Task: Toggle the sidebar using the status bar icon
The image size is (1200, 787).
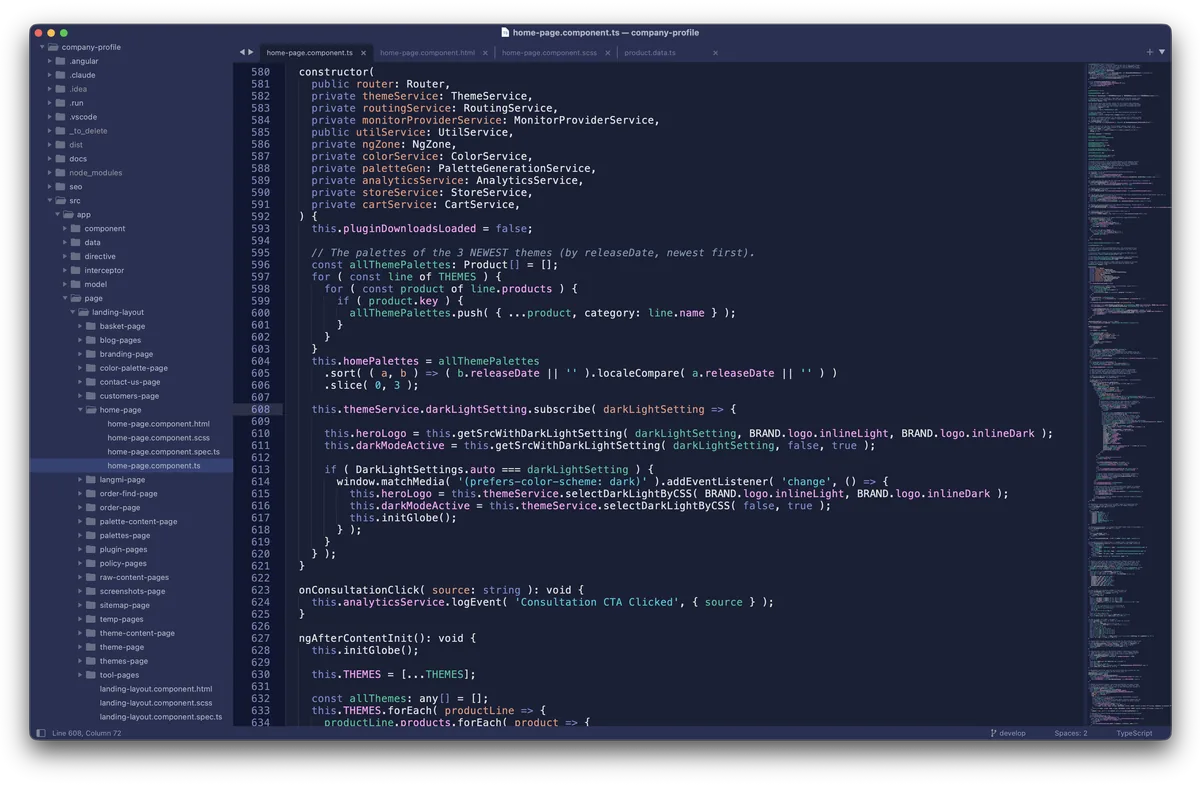Action: pos(41,733)
